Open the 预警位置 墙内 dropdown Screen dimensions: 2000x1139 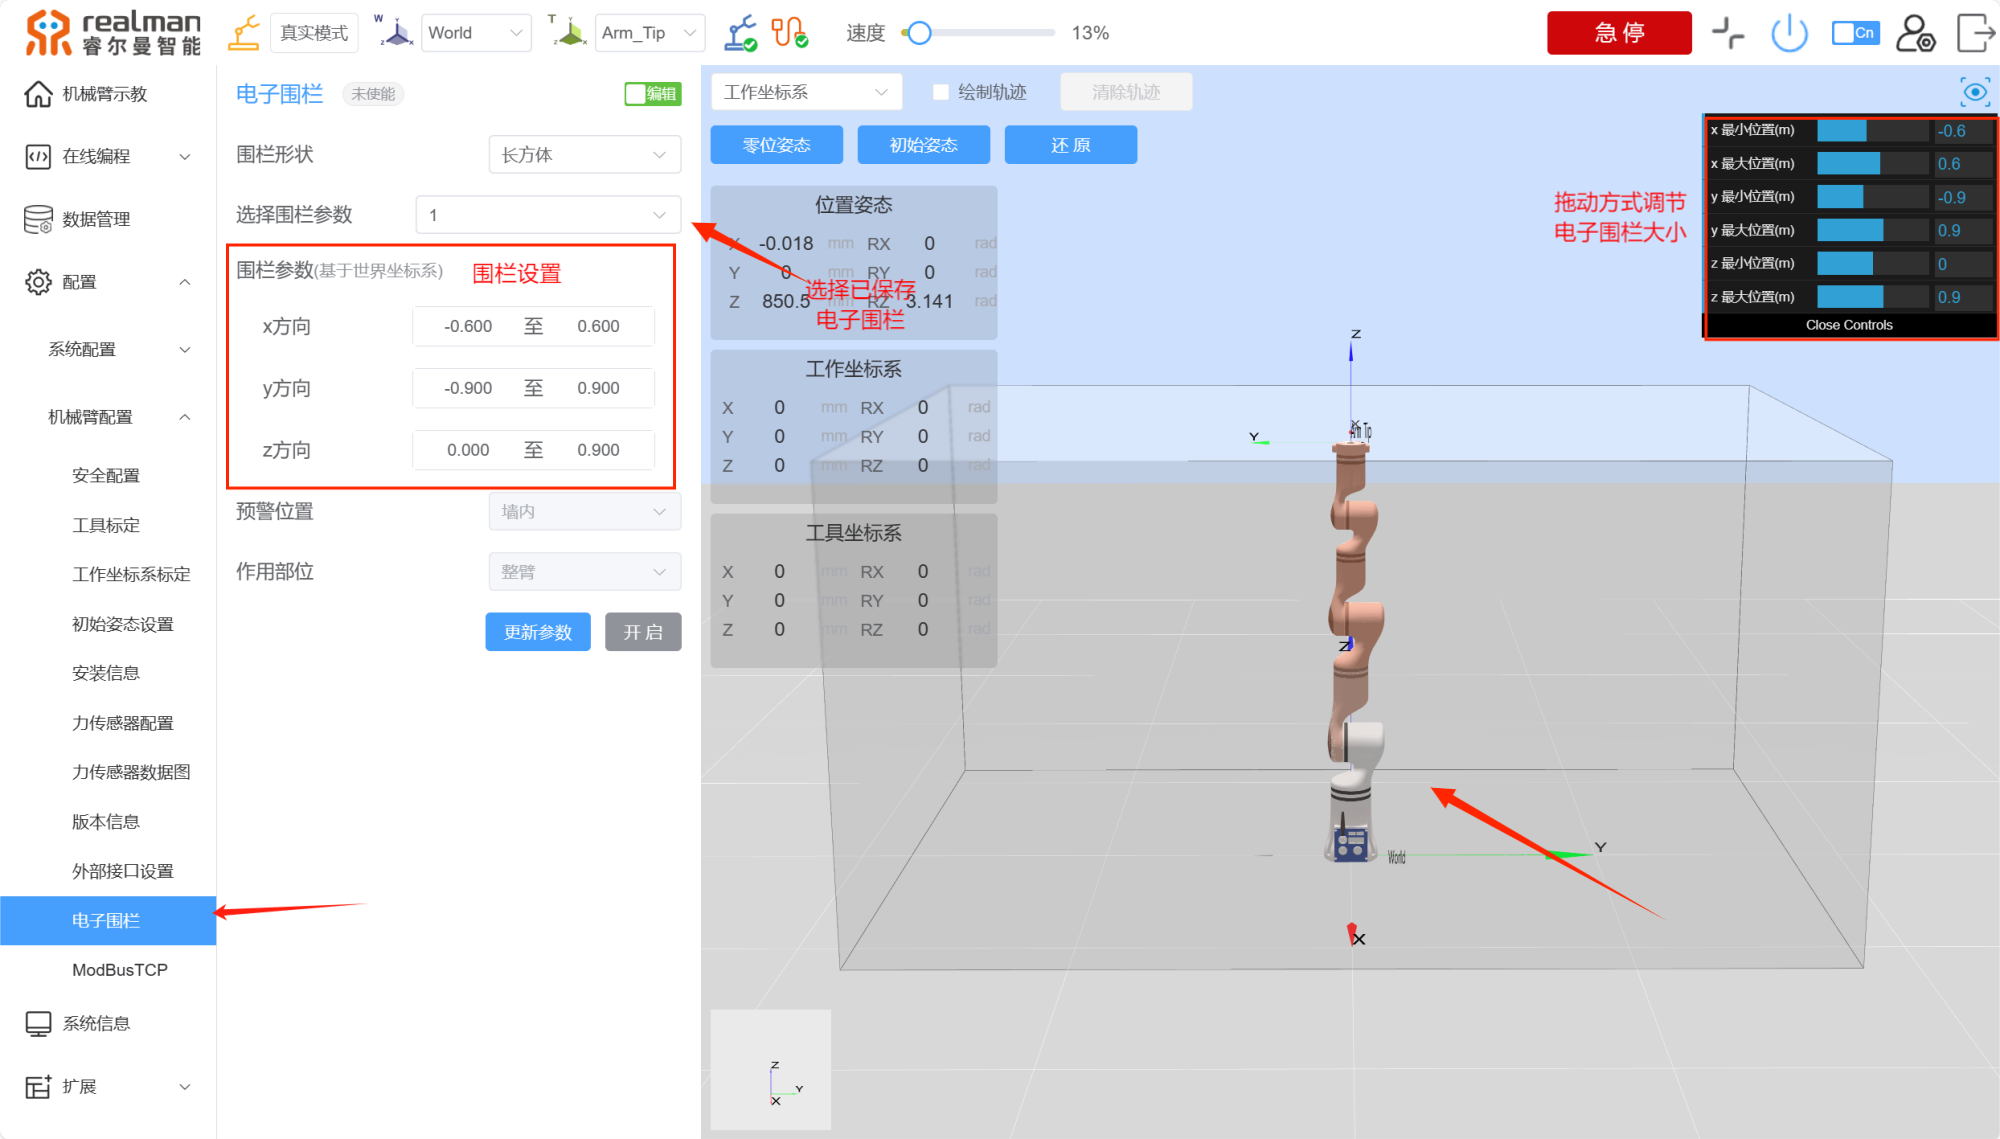pyautogui.click(x=585, y=511)
